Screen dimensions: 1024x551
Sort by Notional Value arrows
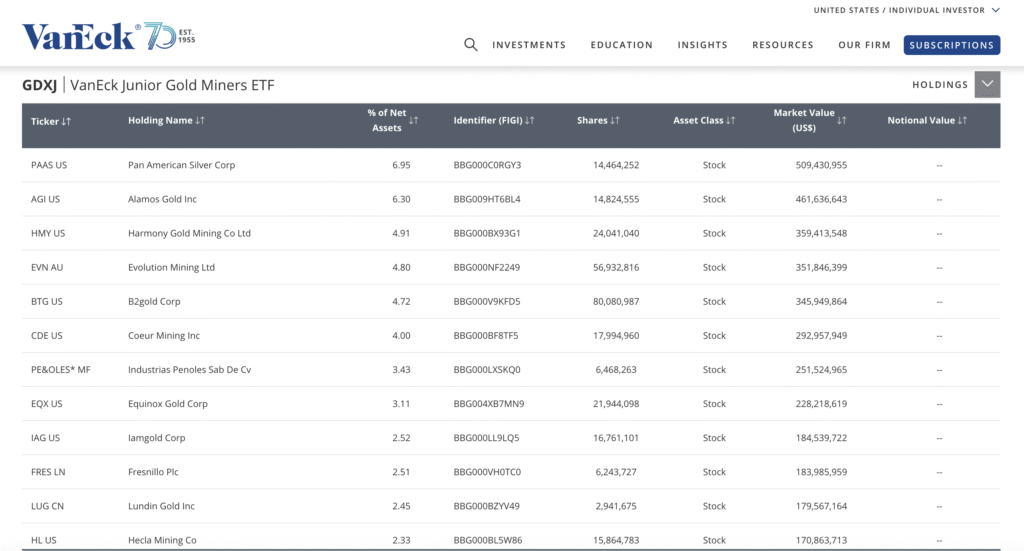pyautogui.click(x=962, y=121)
